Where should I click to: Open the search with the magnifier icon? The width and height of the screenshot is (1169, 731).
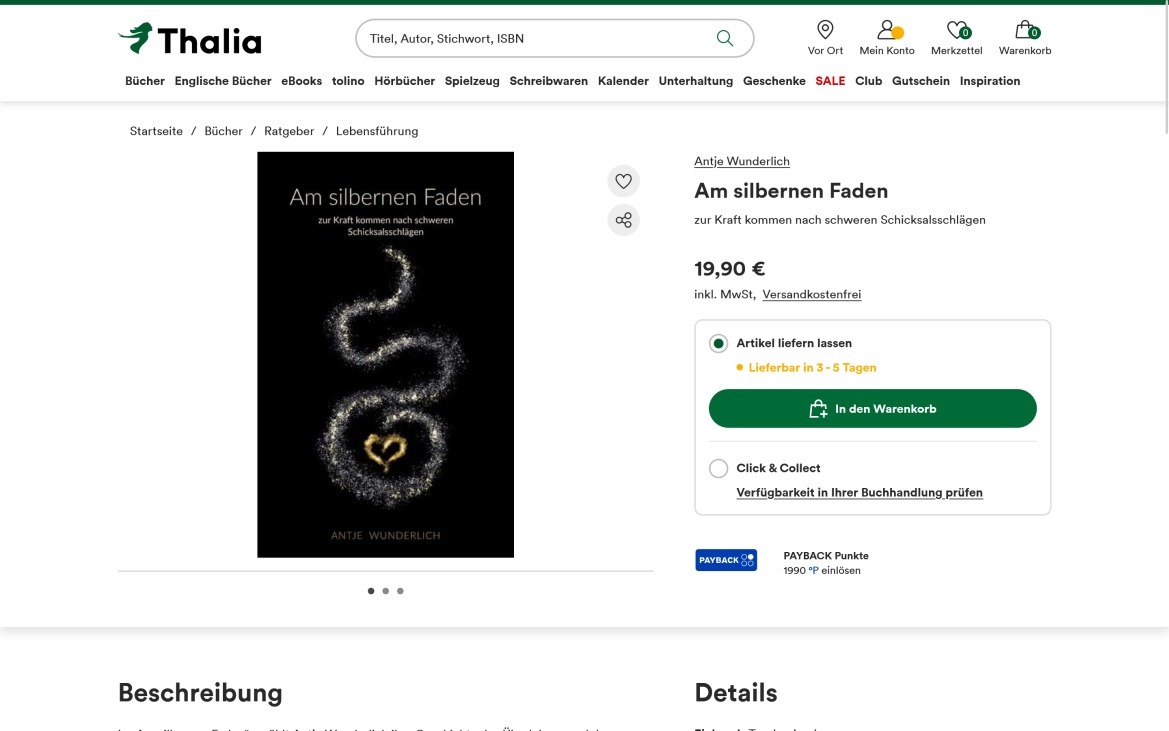coord(724,38)
